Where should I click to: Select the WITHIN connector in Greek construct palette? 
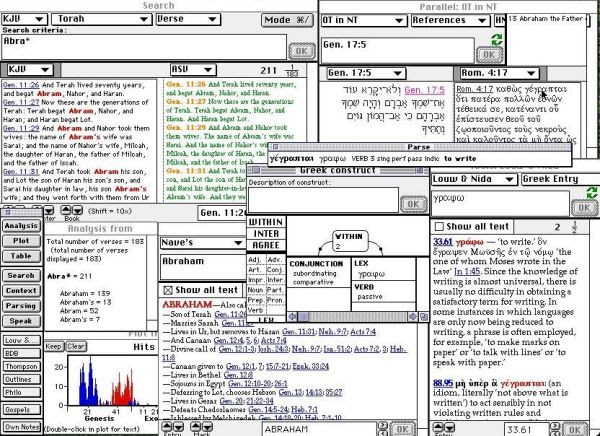pos(266,222)
